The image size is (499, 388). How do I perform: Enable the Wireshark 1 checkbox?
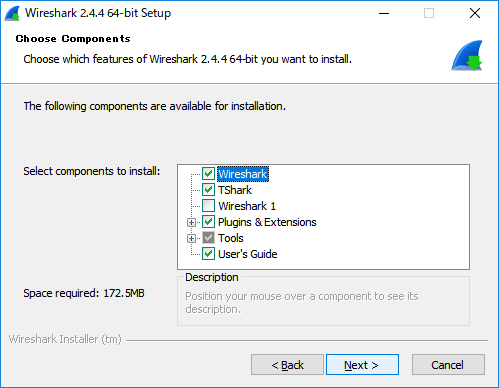coord(208,206)
